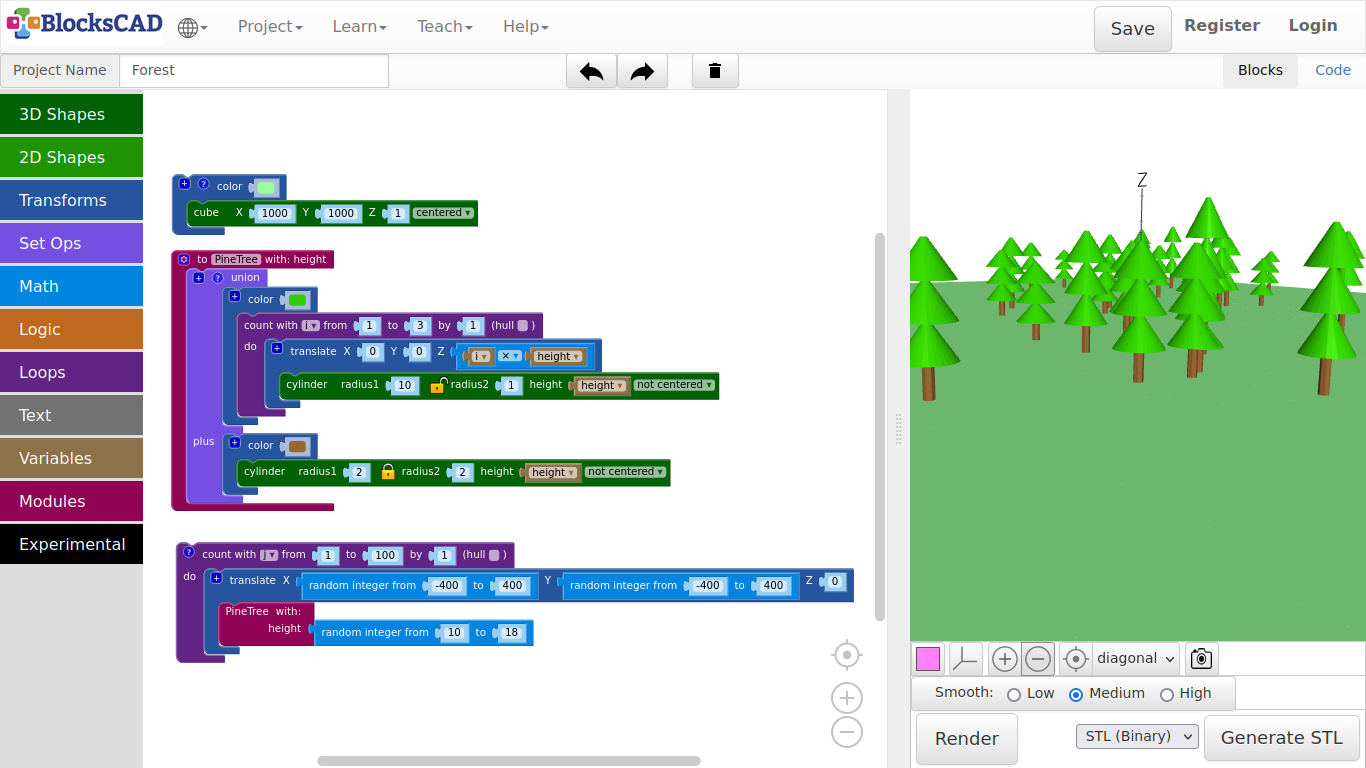Open the Project menu

270,27
